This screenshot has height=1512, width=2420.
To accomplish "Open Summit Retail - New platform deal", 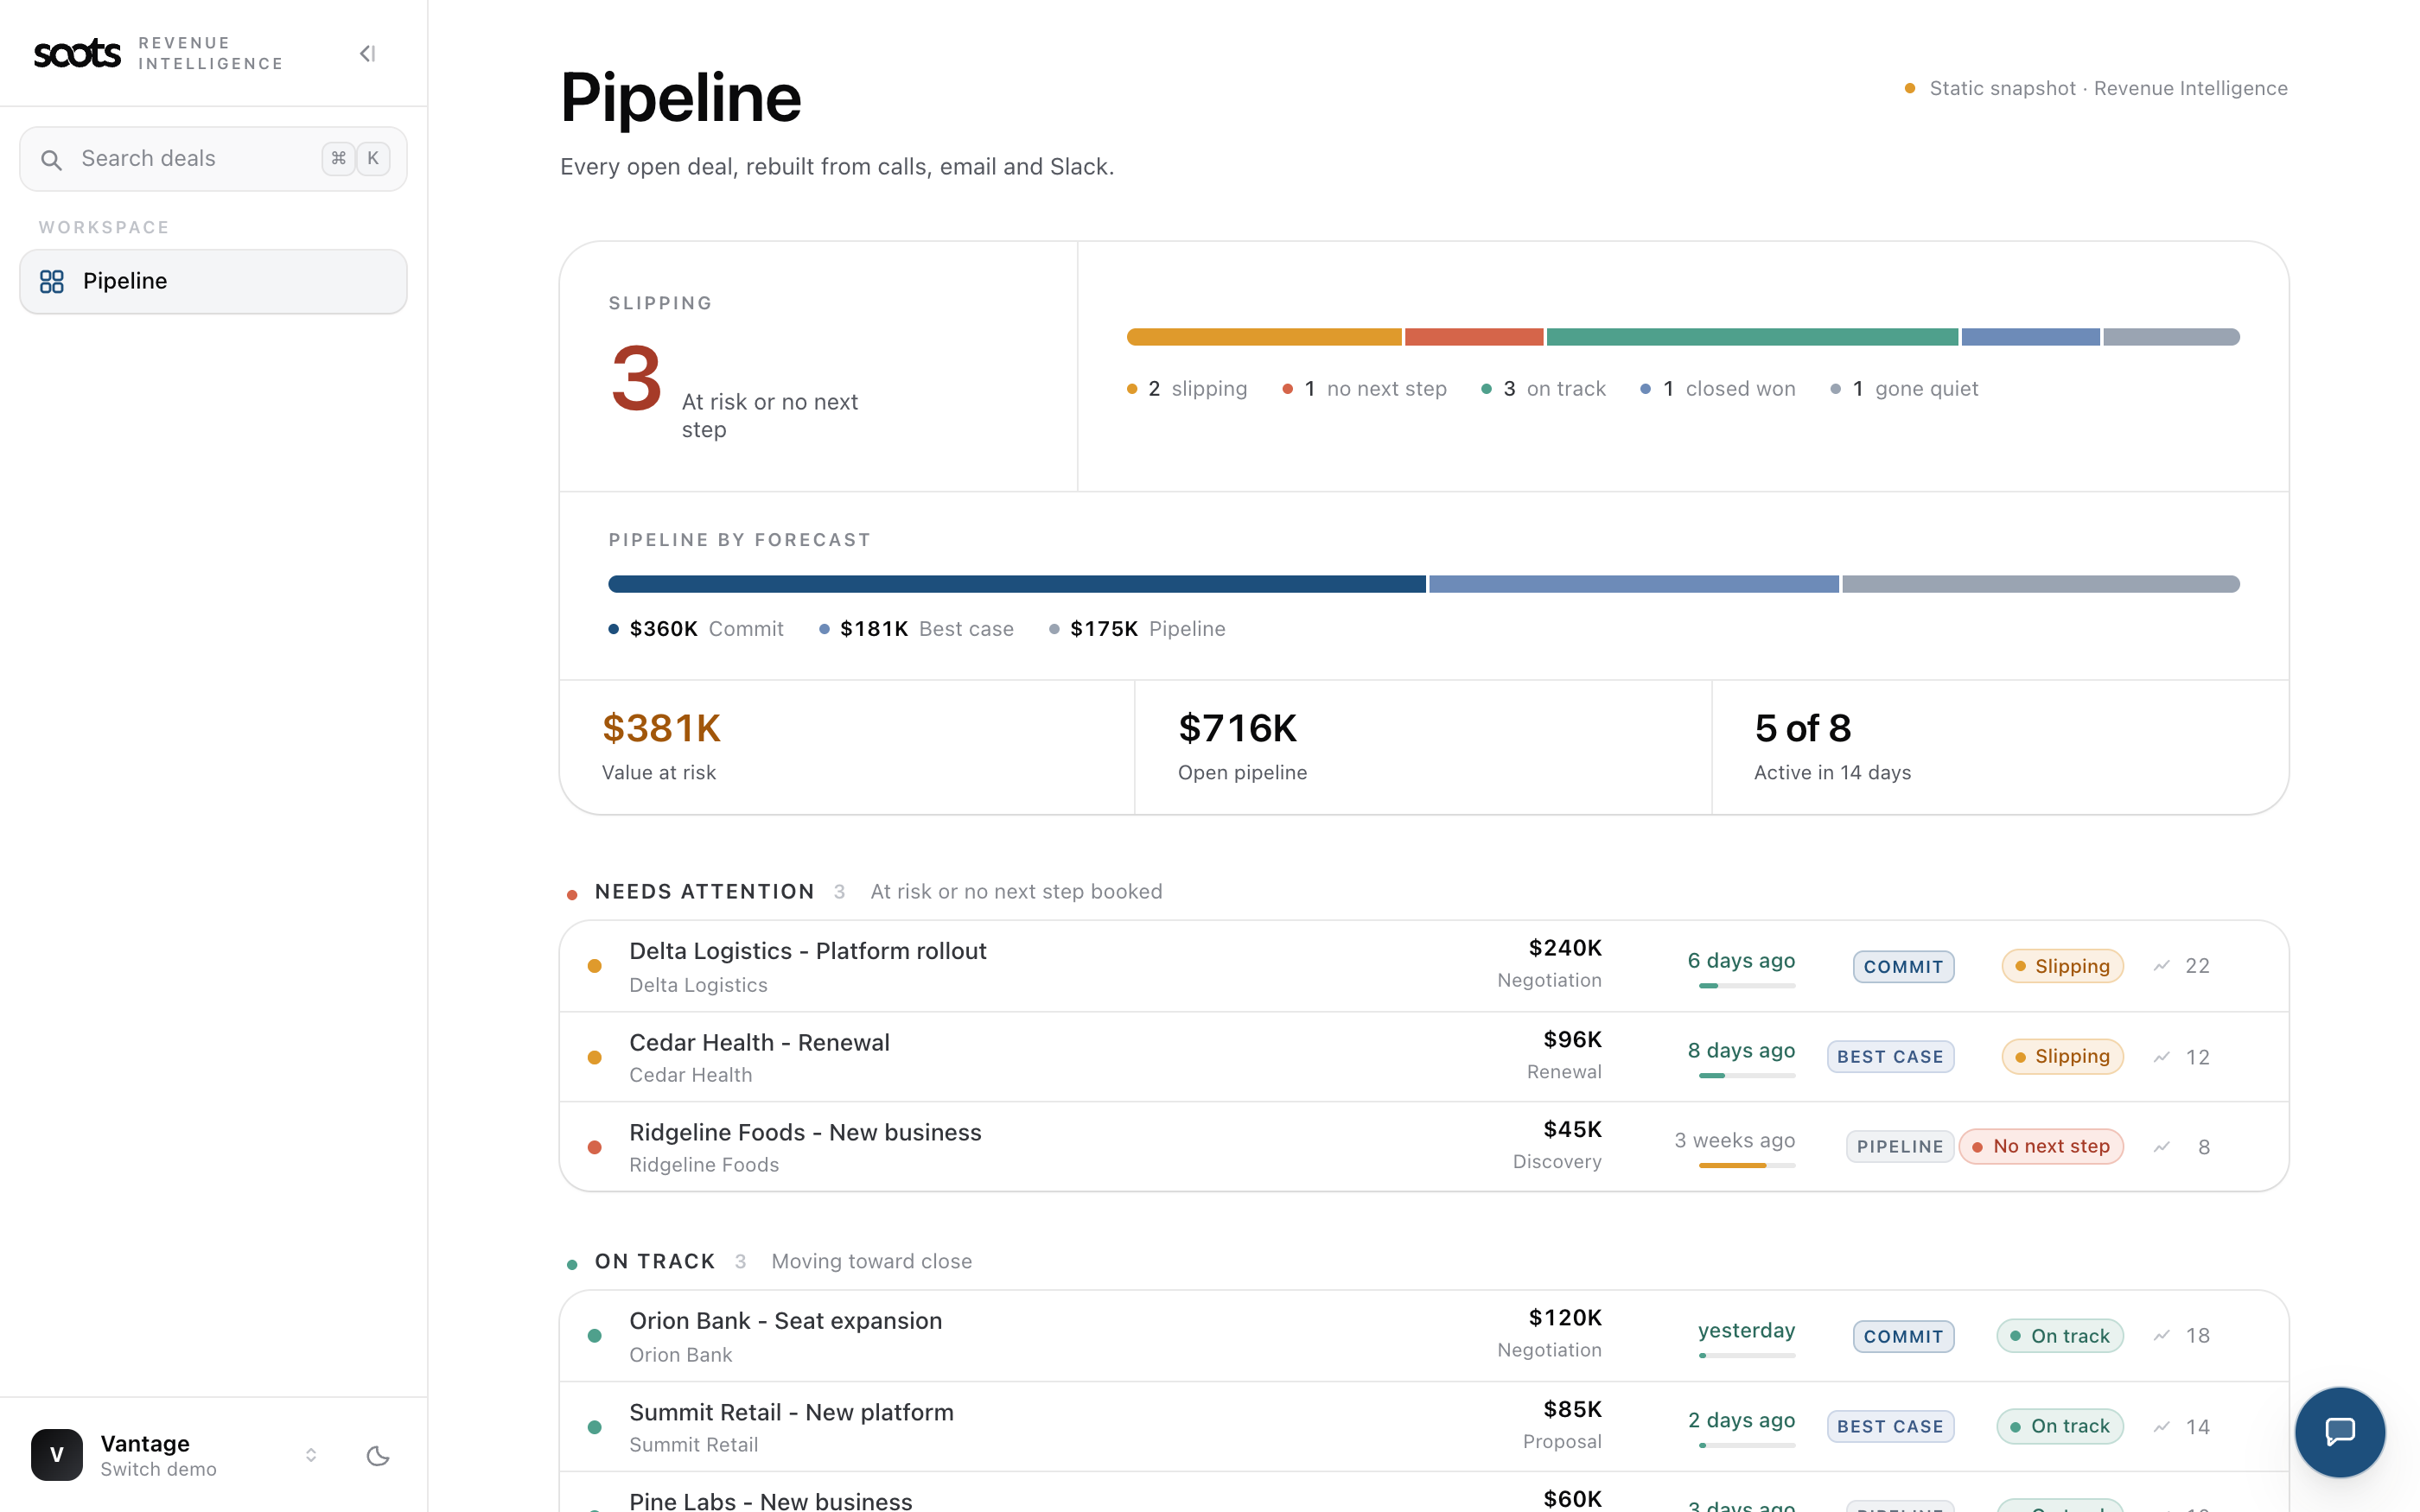I will [1424, 1427].
